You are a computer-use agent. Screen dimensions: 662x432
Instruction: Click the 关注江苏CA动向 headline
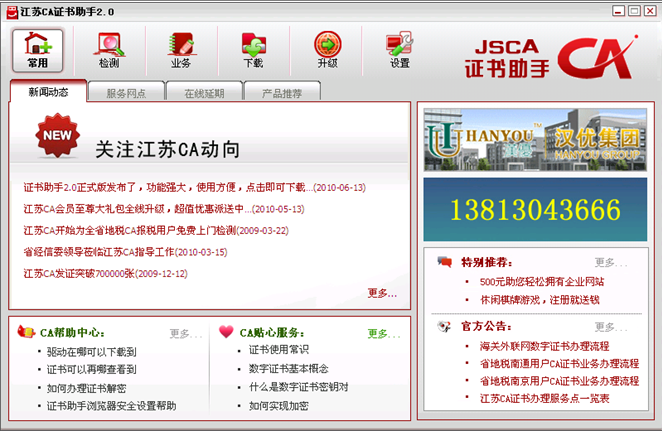coord(168,149)
